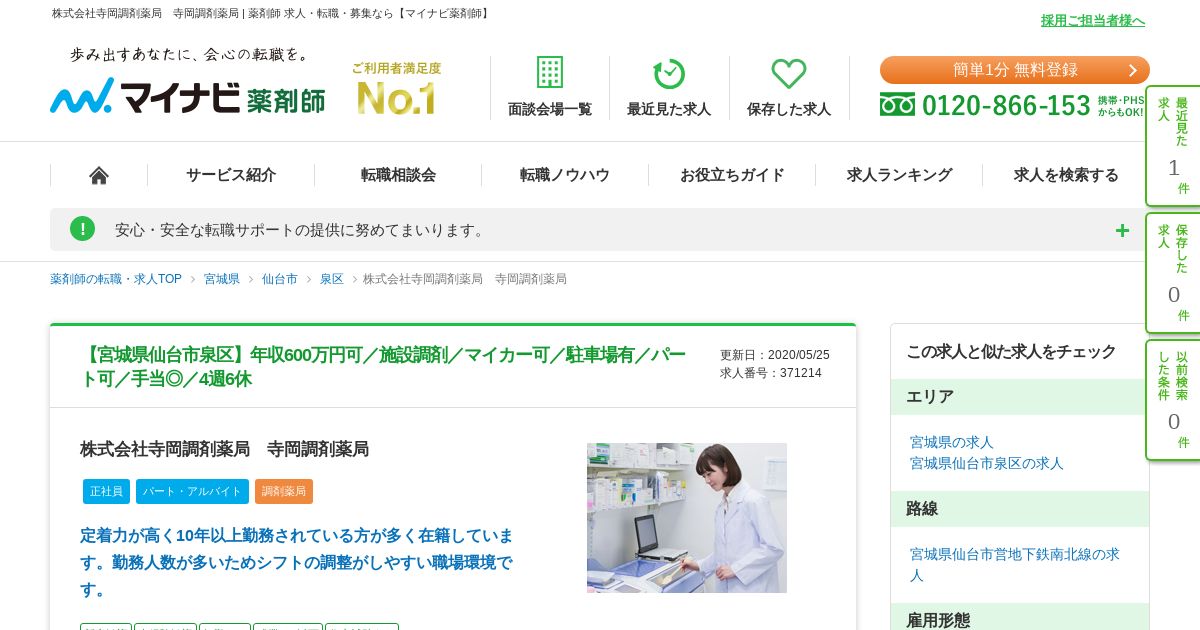Open サービス紹介 menu
This screenshot has height=630, width=1200.
pyautogui.click(x=231, y=175)
